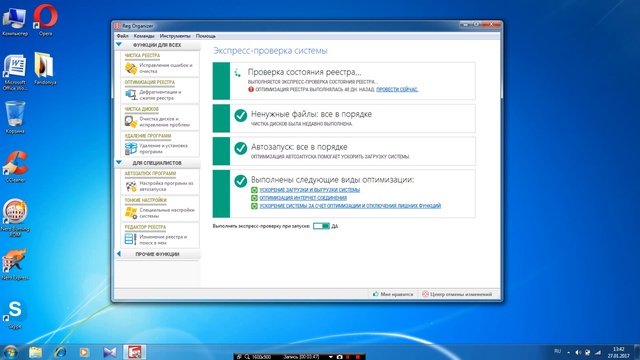
Task: Open the Инструменты menu
Action: [175, 36]
